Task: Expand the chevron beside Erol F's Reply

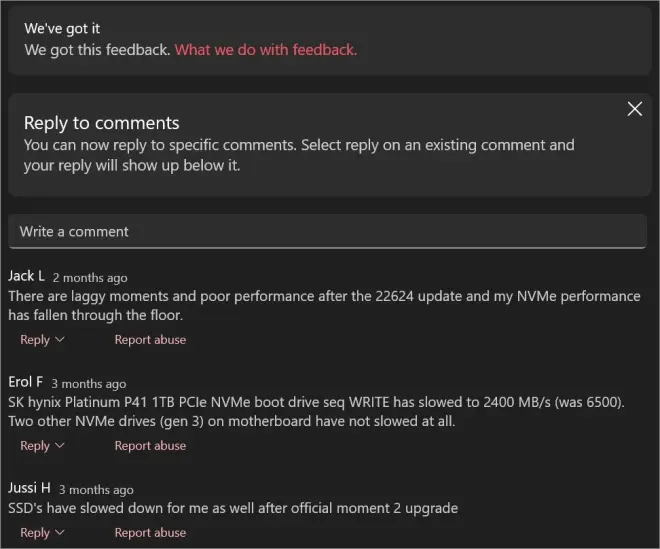Action: click(60, 445)
